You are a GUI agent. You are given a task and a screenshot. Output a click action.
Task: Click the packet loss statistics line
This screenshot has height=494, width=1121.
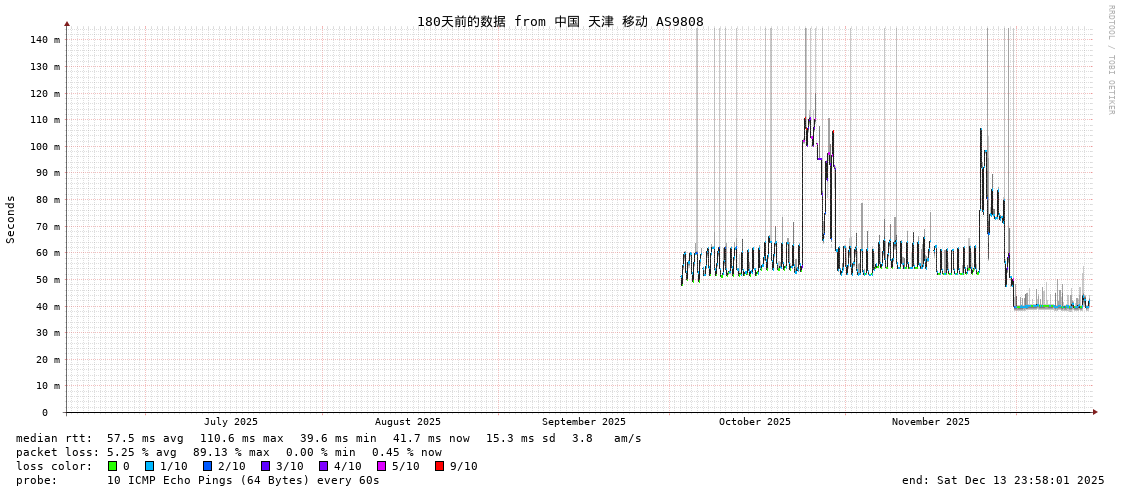tap(228, 452)
